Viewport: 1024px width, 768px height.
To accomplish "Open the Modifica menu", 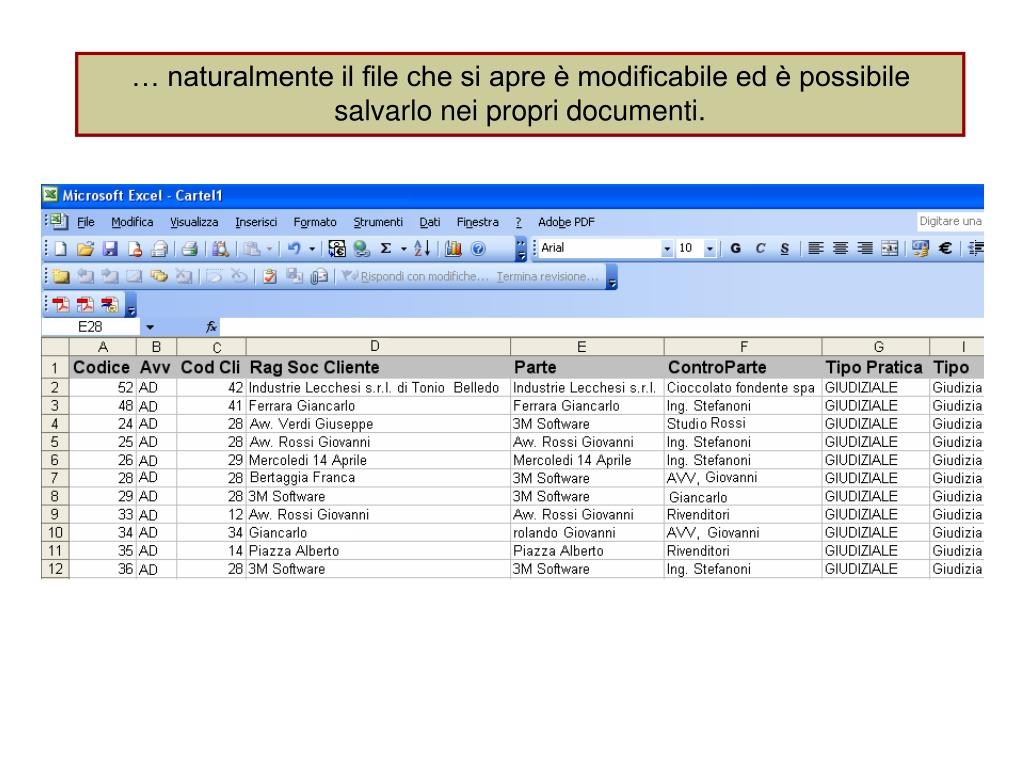I will 132,222.
